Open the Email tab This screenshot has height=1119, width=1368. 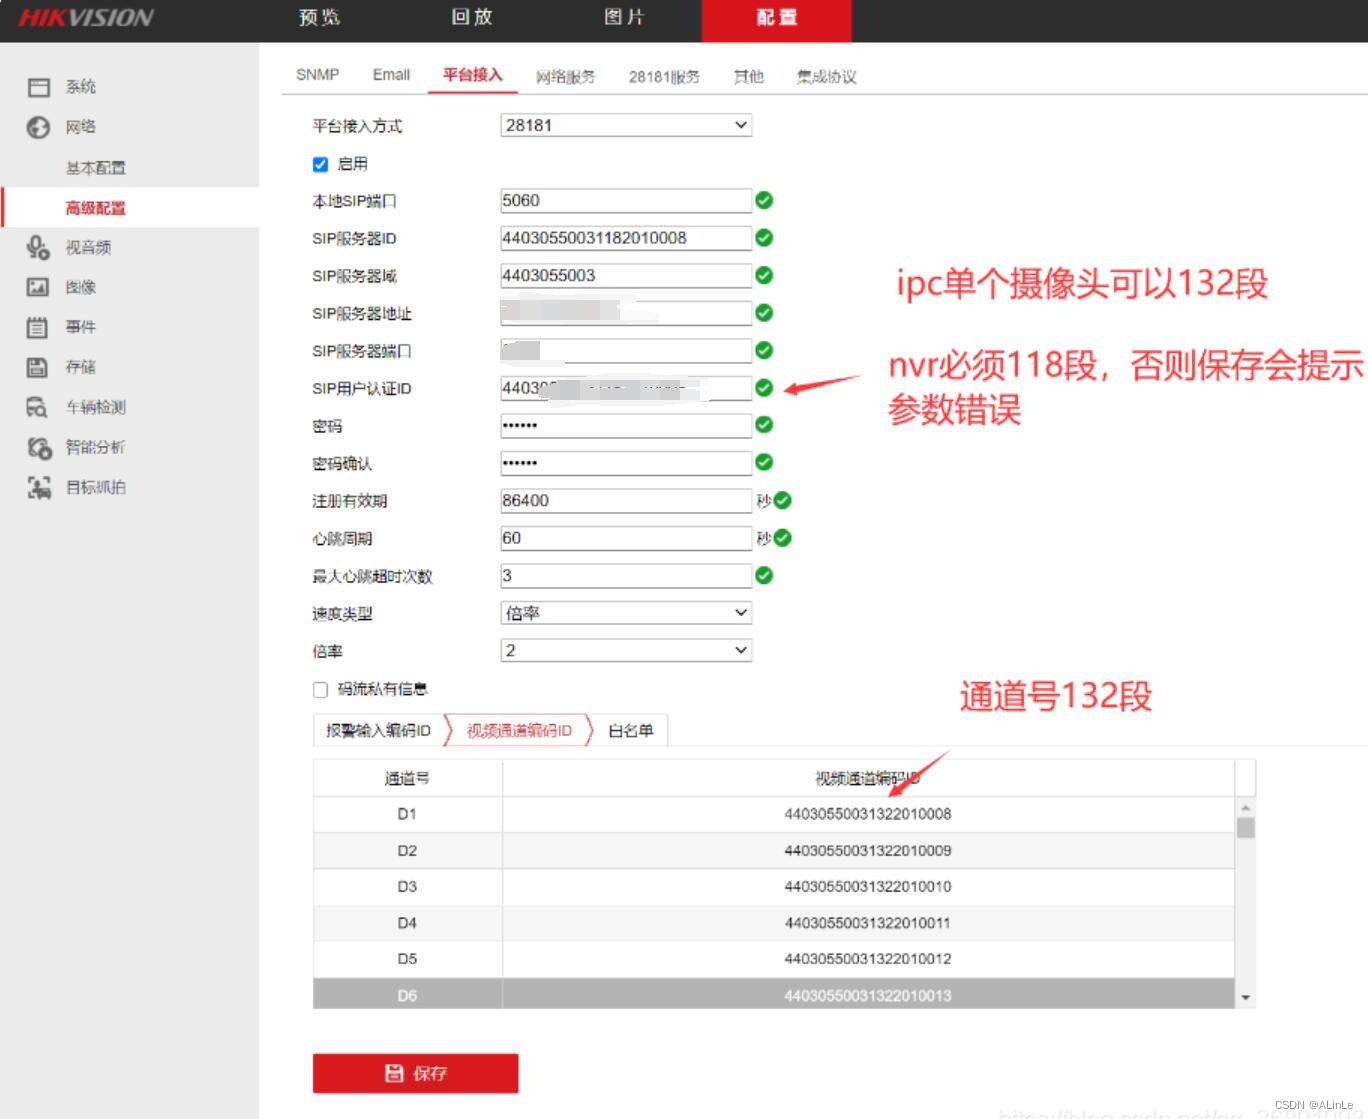coord(391,75)
